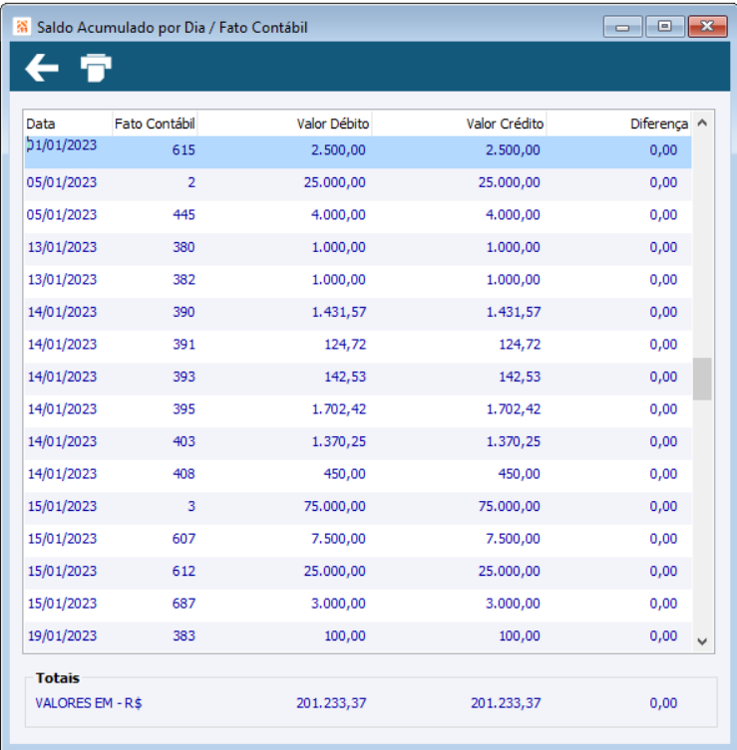Click debit value 1.370,25
This screenshot has height=750, width=737.
[339, 442]
